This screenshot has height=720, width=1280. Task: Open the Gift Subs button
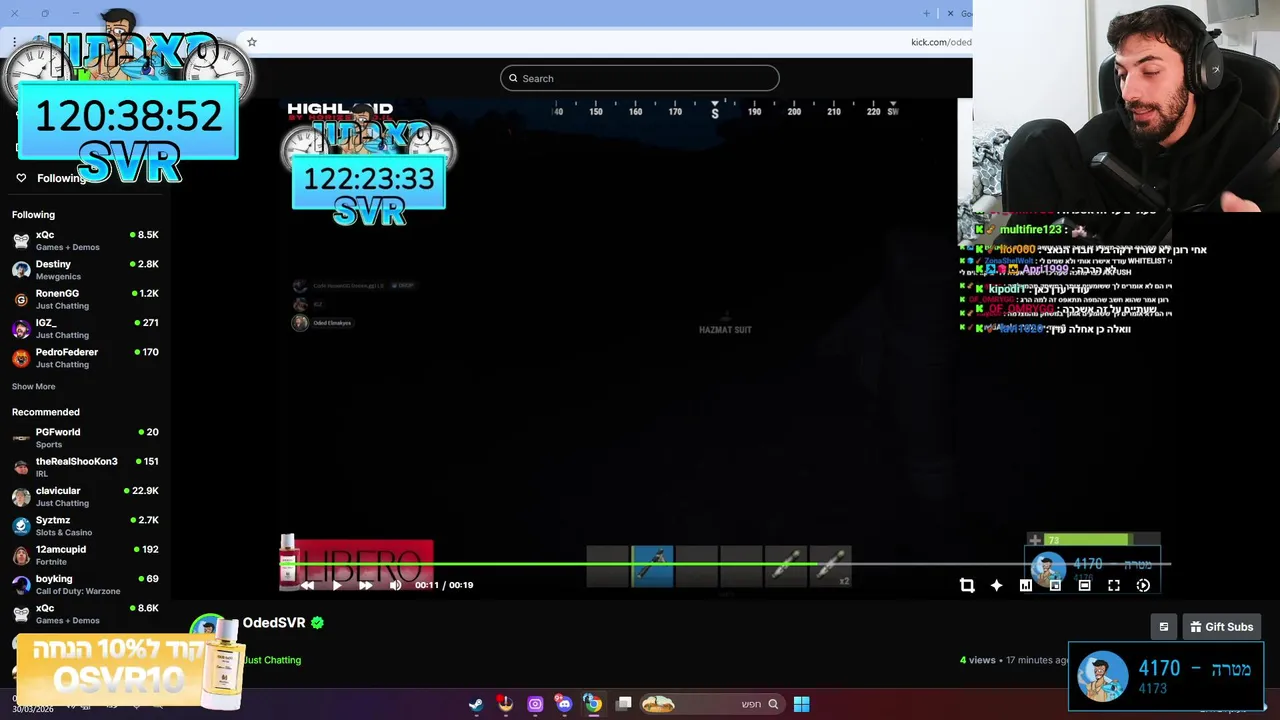click(x=1221, y=627)
